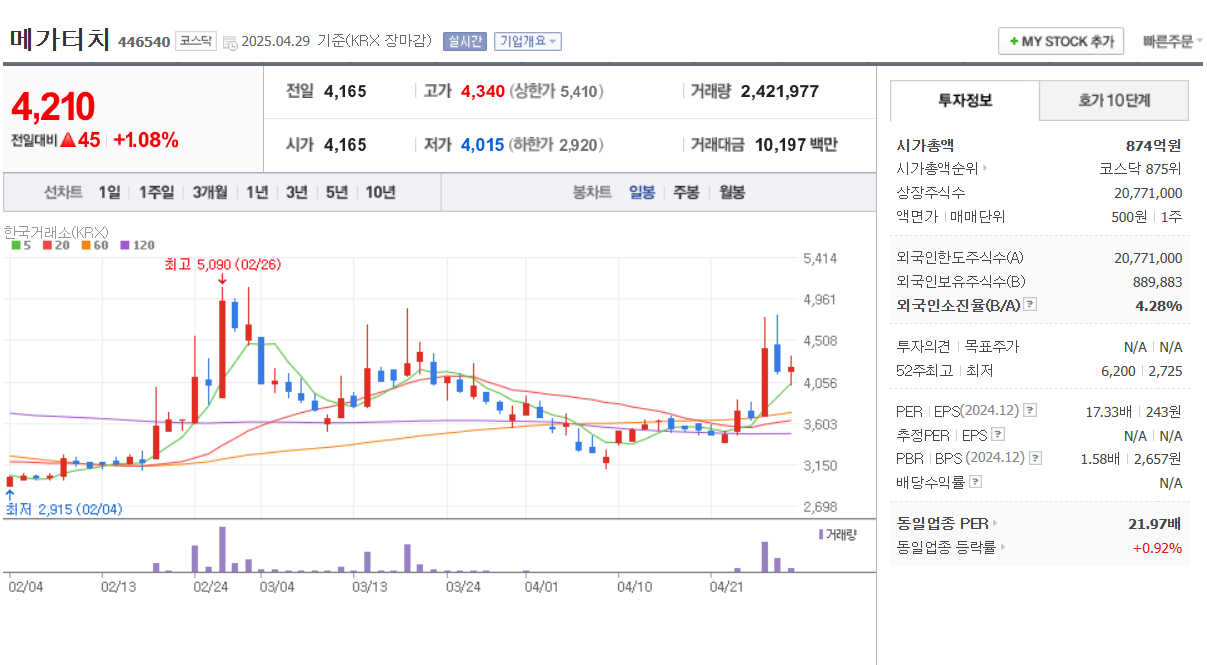Screen dimensions: 1207x665
Task: Click the help icon next to 배당수익률
Action: click(x=976, y=482)
